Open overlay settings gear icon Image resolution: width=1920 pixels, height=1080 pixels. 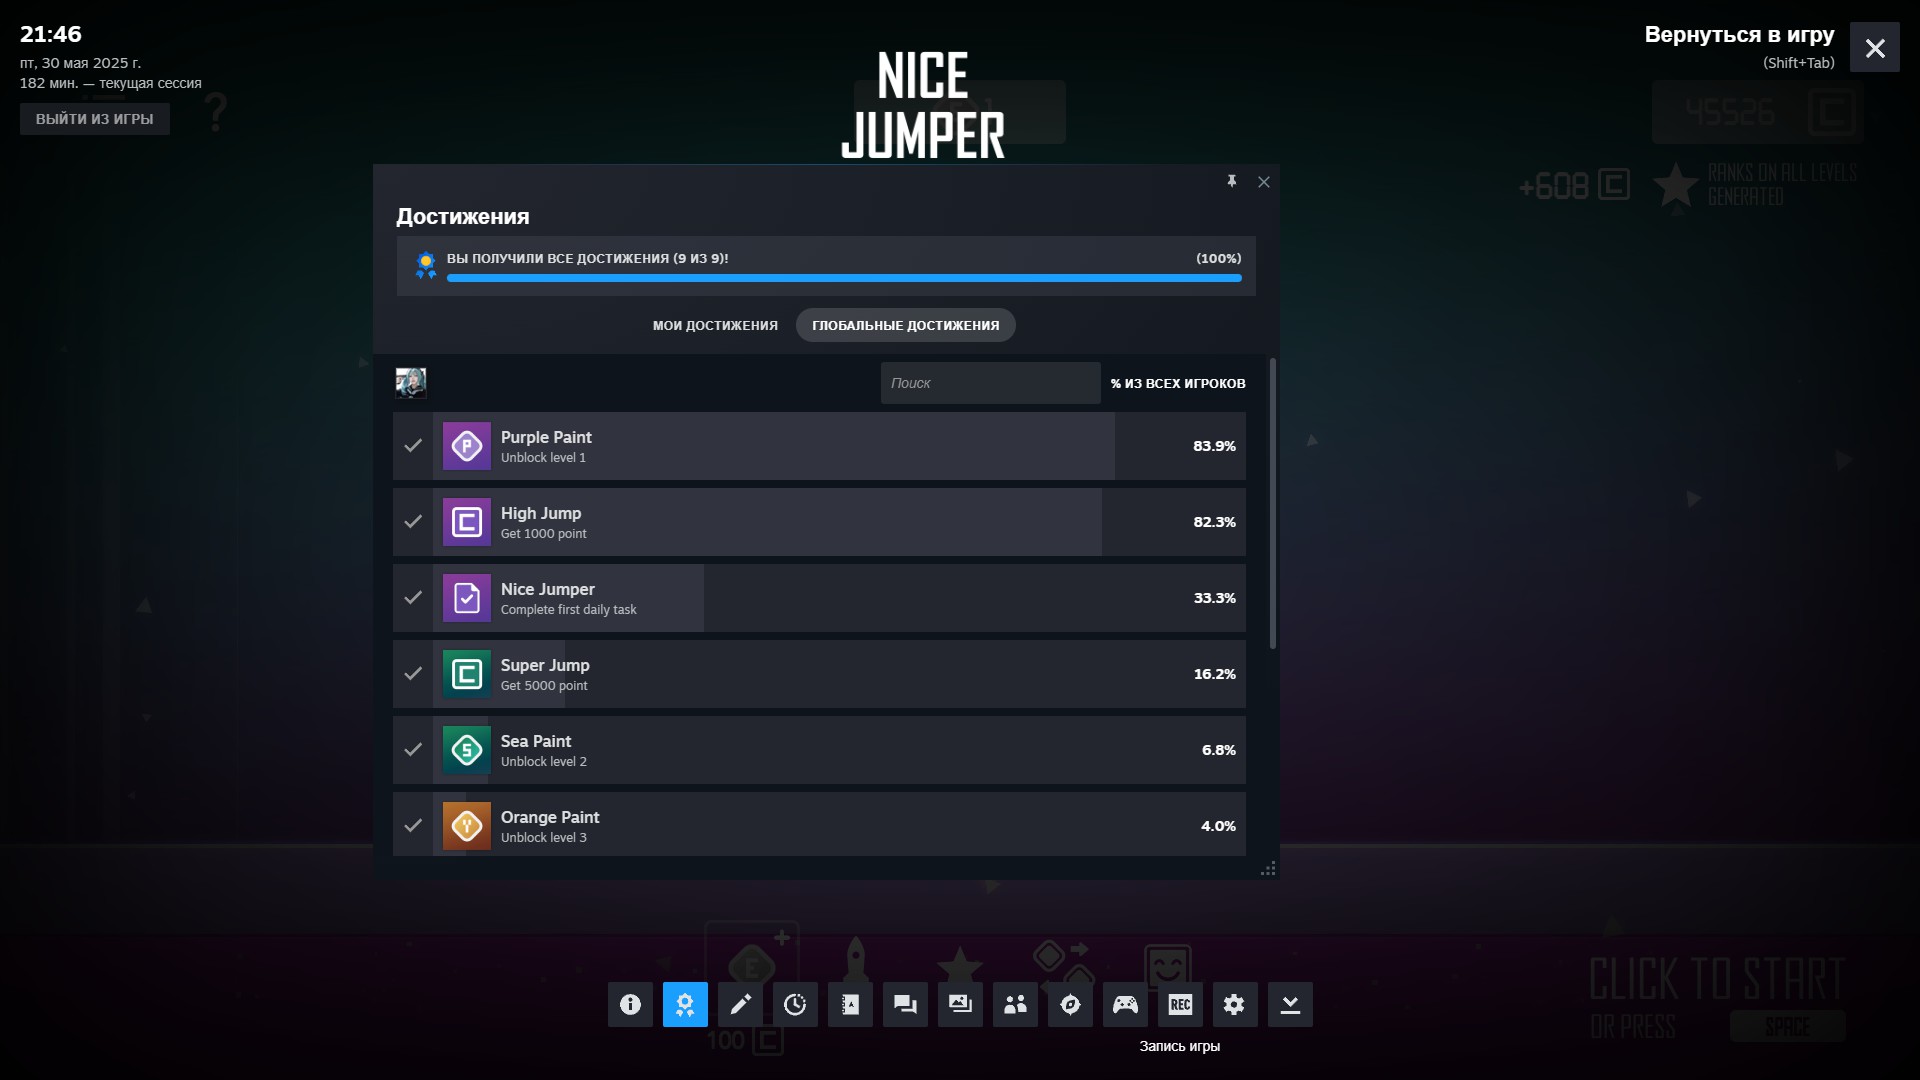coord(1234,1004)
